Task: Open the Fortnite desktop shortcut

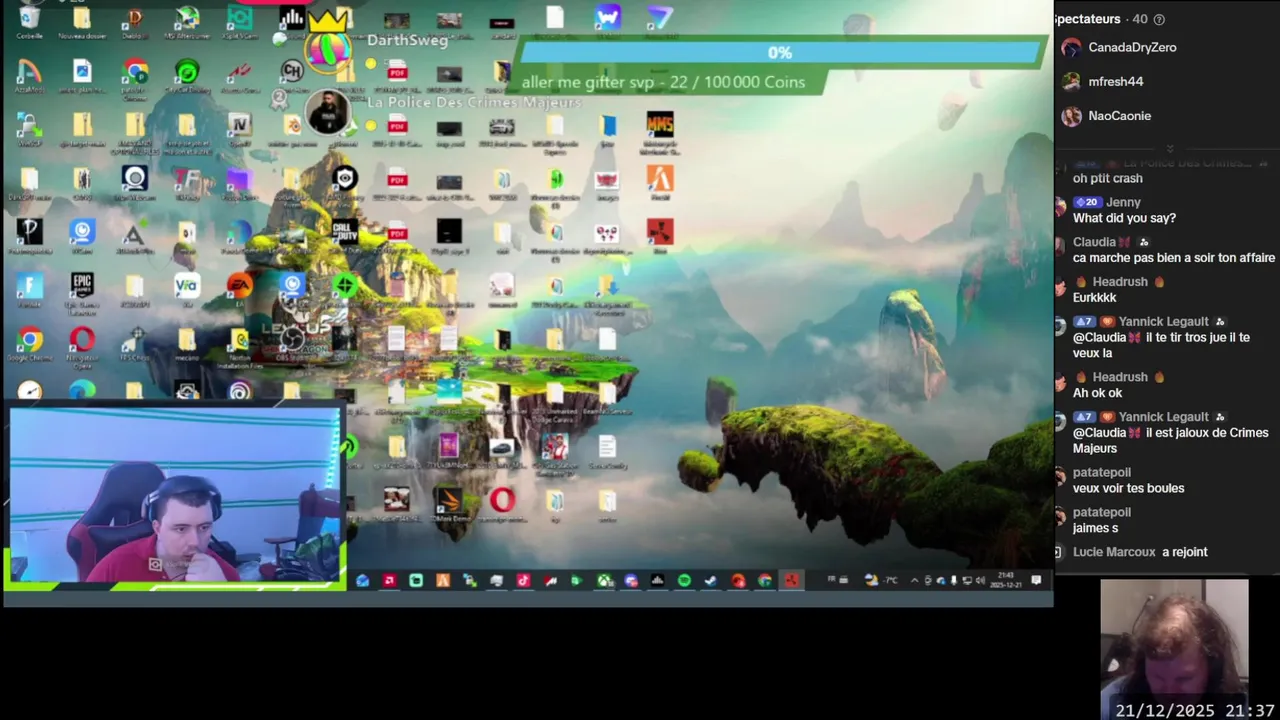Action: 29,291
